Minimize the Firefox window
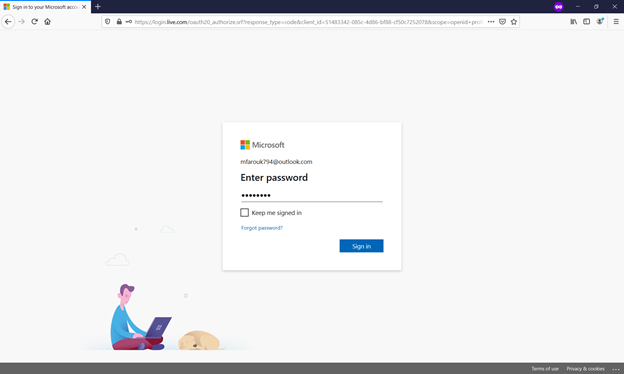This screenshot has width=624, height=374. tap(577, 6)
